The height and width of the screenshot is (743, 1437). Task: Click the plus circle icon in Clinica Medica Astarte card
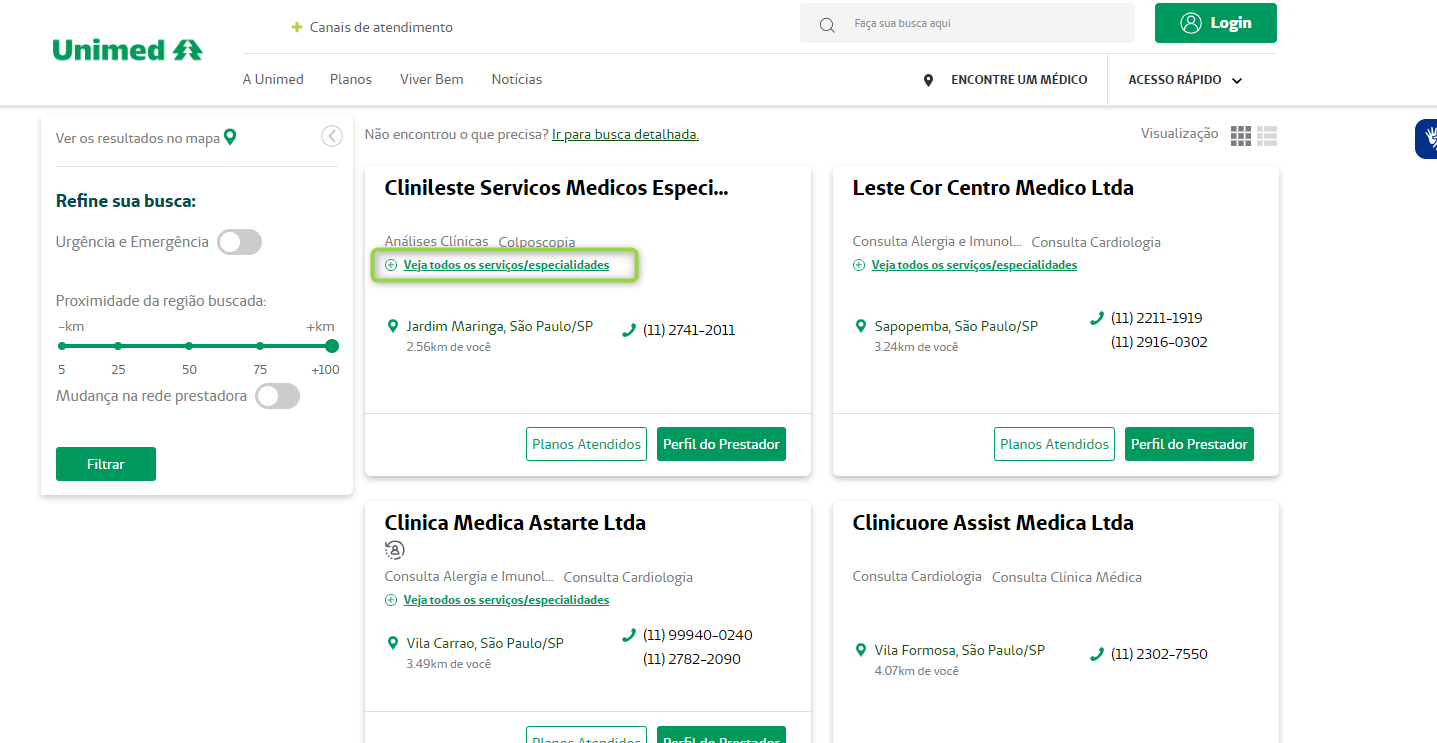[391, 600]
